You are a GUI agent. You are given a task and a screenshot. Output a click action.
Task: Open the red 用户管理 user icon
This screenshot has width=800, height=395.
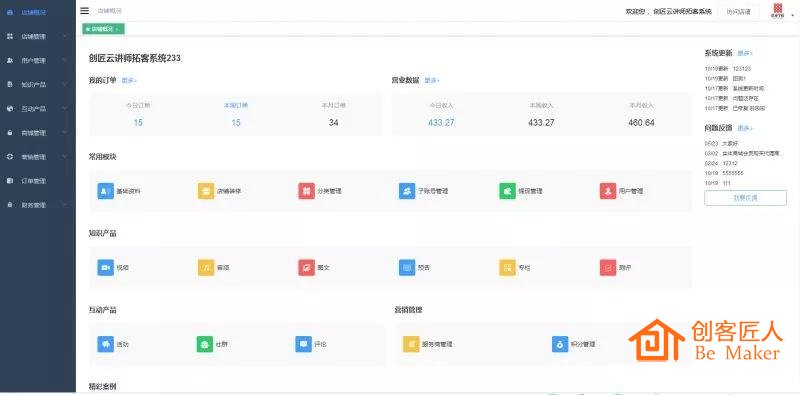tap(608, 191)
